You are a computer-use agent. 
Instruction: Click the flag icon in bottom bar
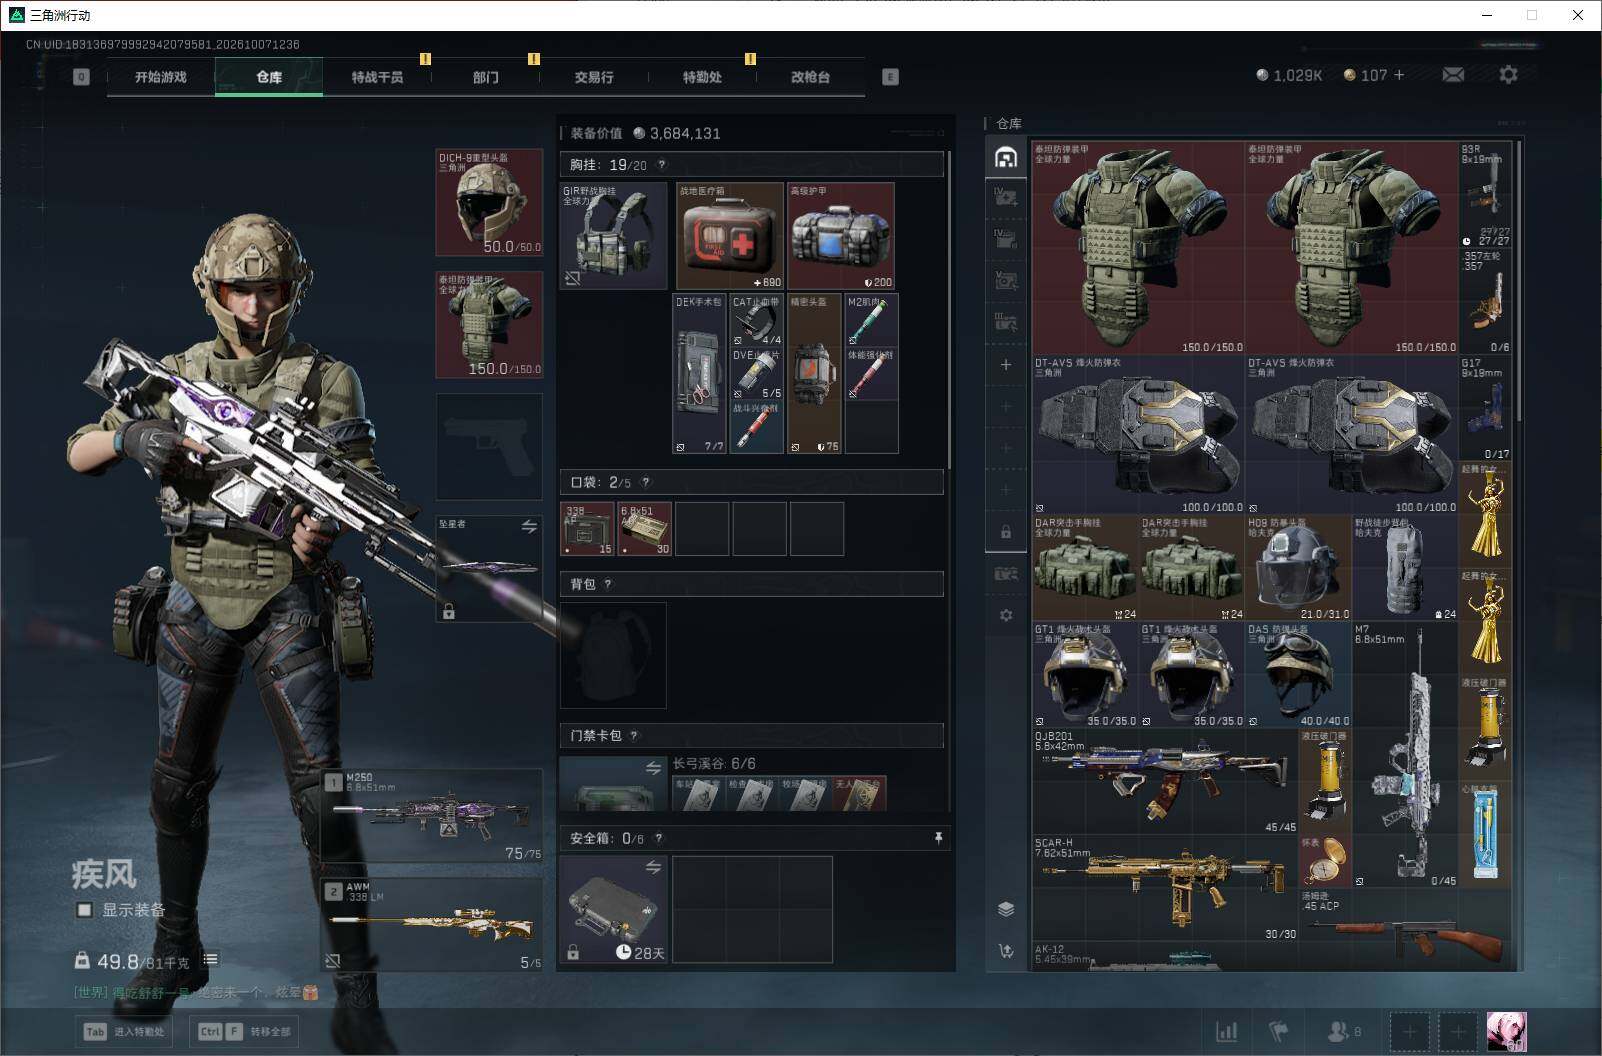[x=1278, y=1031]
